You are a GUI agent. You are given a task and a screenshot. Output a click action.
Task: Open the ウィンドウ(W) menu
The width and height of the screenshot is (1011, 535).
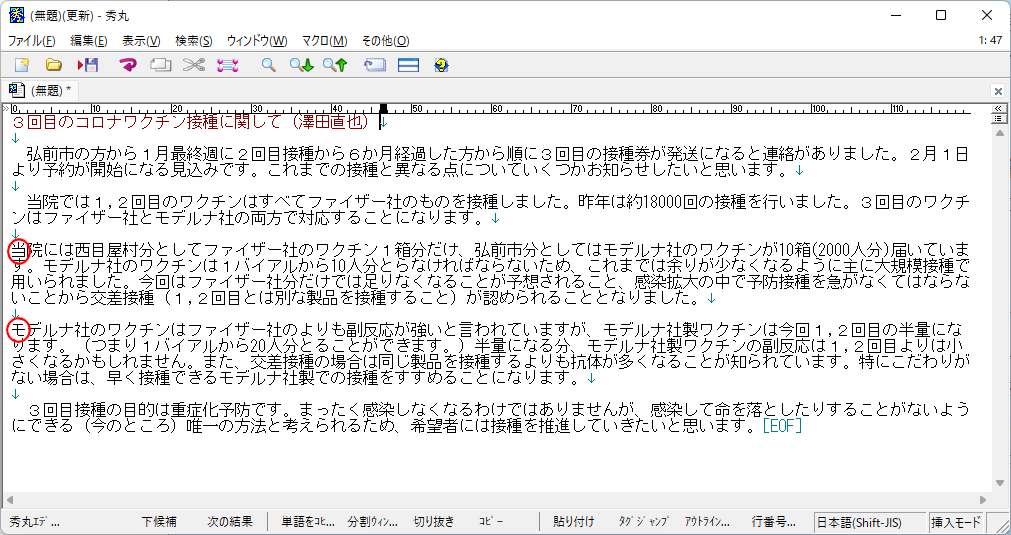257,41
